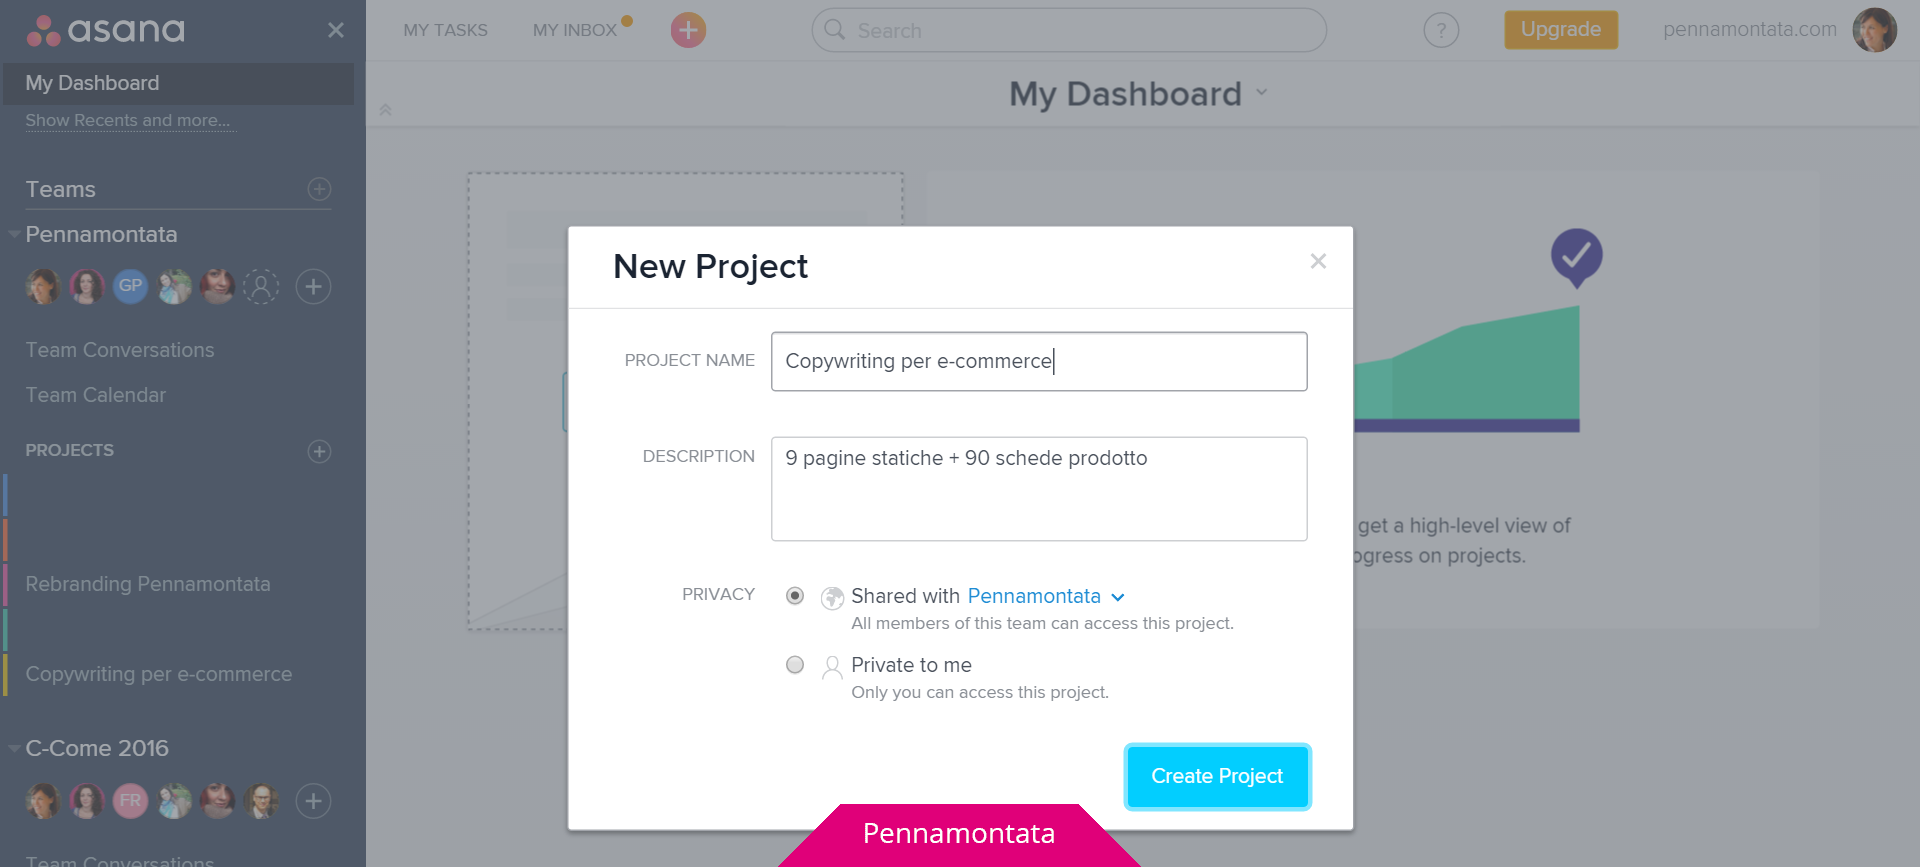
Task: Collapse the C-Come 2016 team section
Action: point(14,748)
